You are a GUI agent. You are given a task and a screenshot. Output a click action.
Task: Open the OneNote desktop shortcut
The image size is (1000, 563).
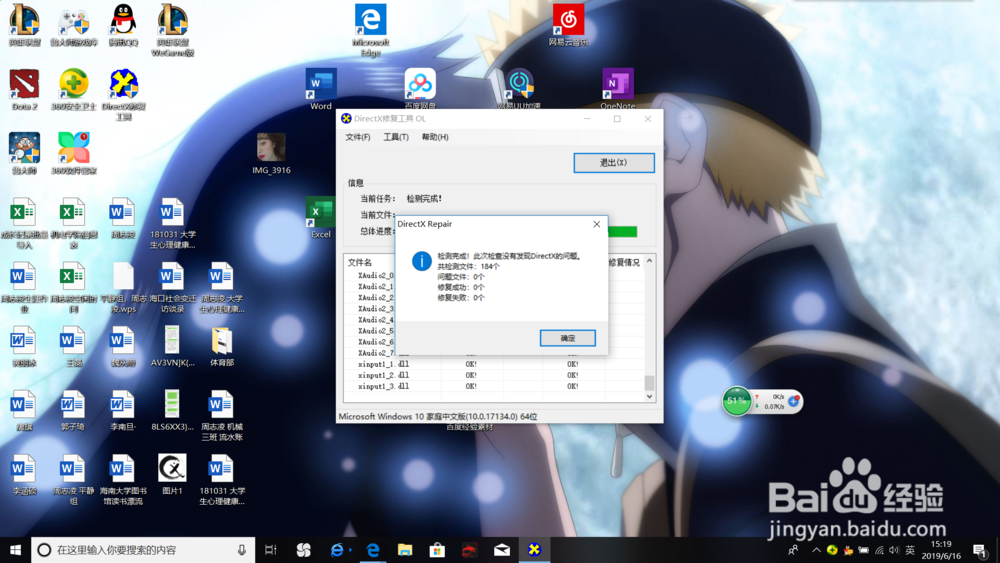(618, 89)
